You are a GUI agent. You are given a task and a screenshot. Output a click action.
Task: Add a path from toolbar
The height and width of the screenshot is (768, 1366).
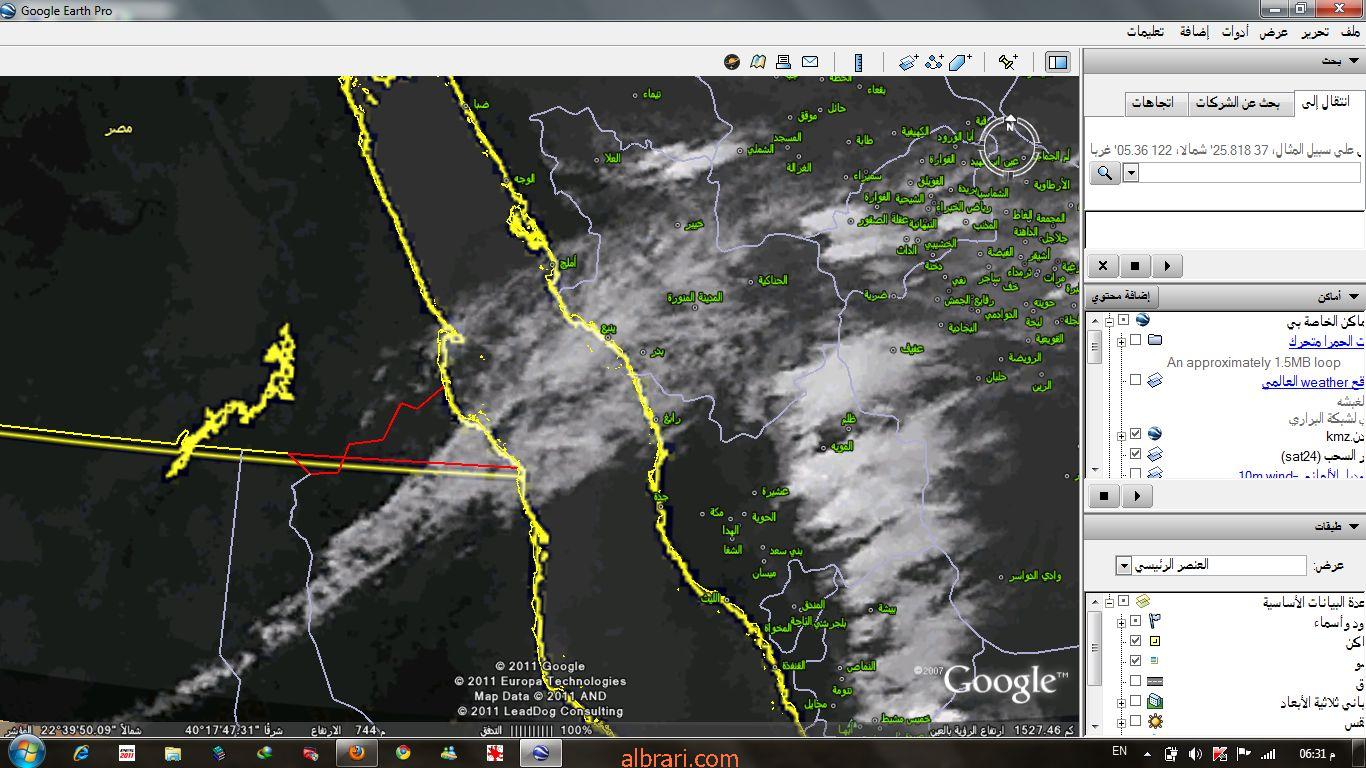point(935,62)
